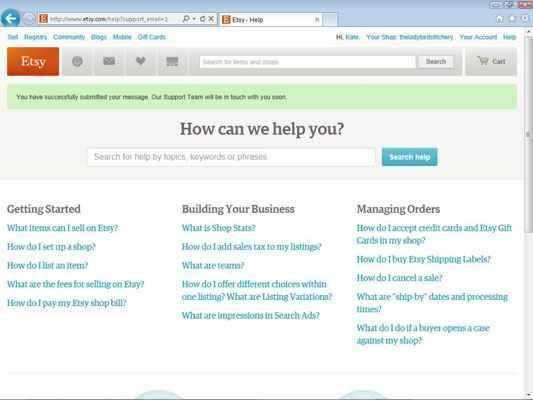Open 'How do I pay my Etsy shop bill?'

click(x=67, y=303)
